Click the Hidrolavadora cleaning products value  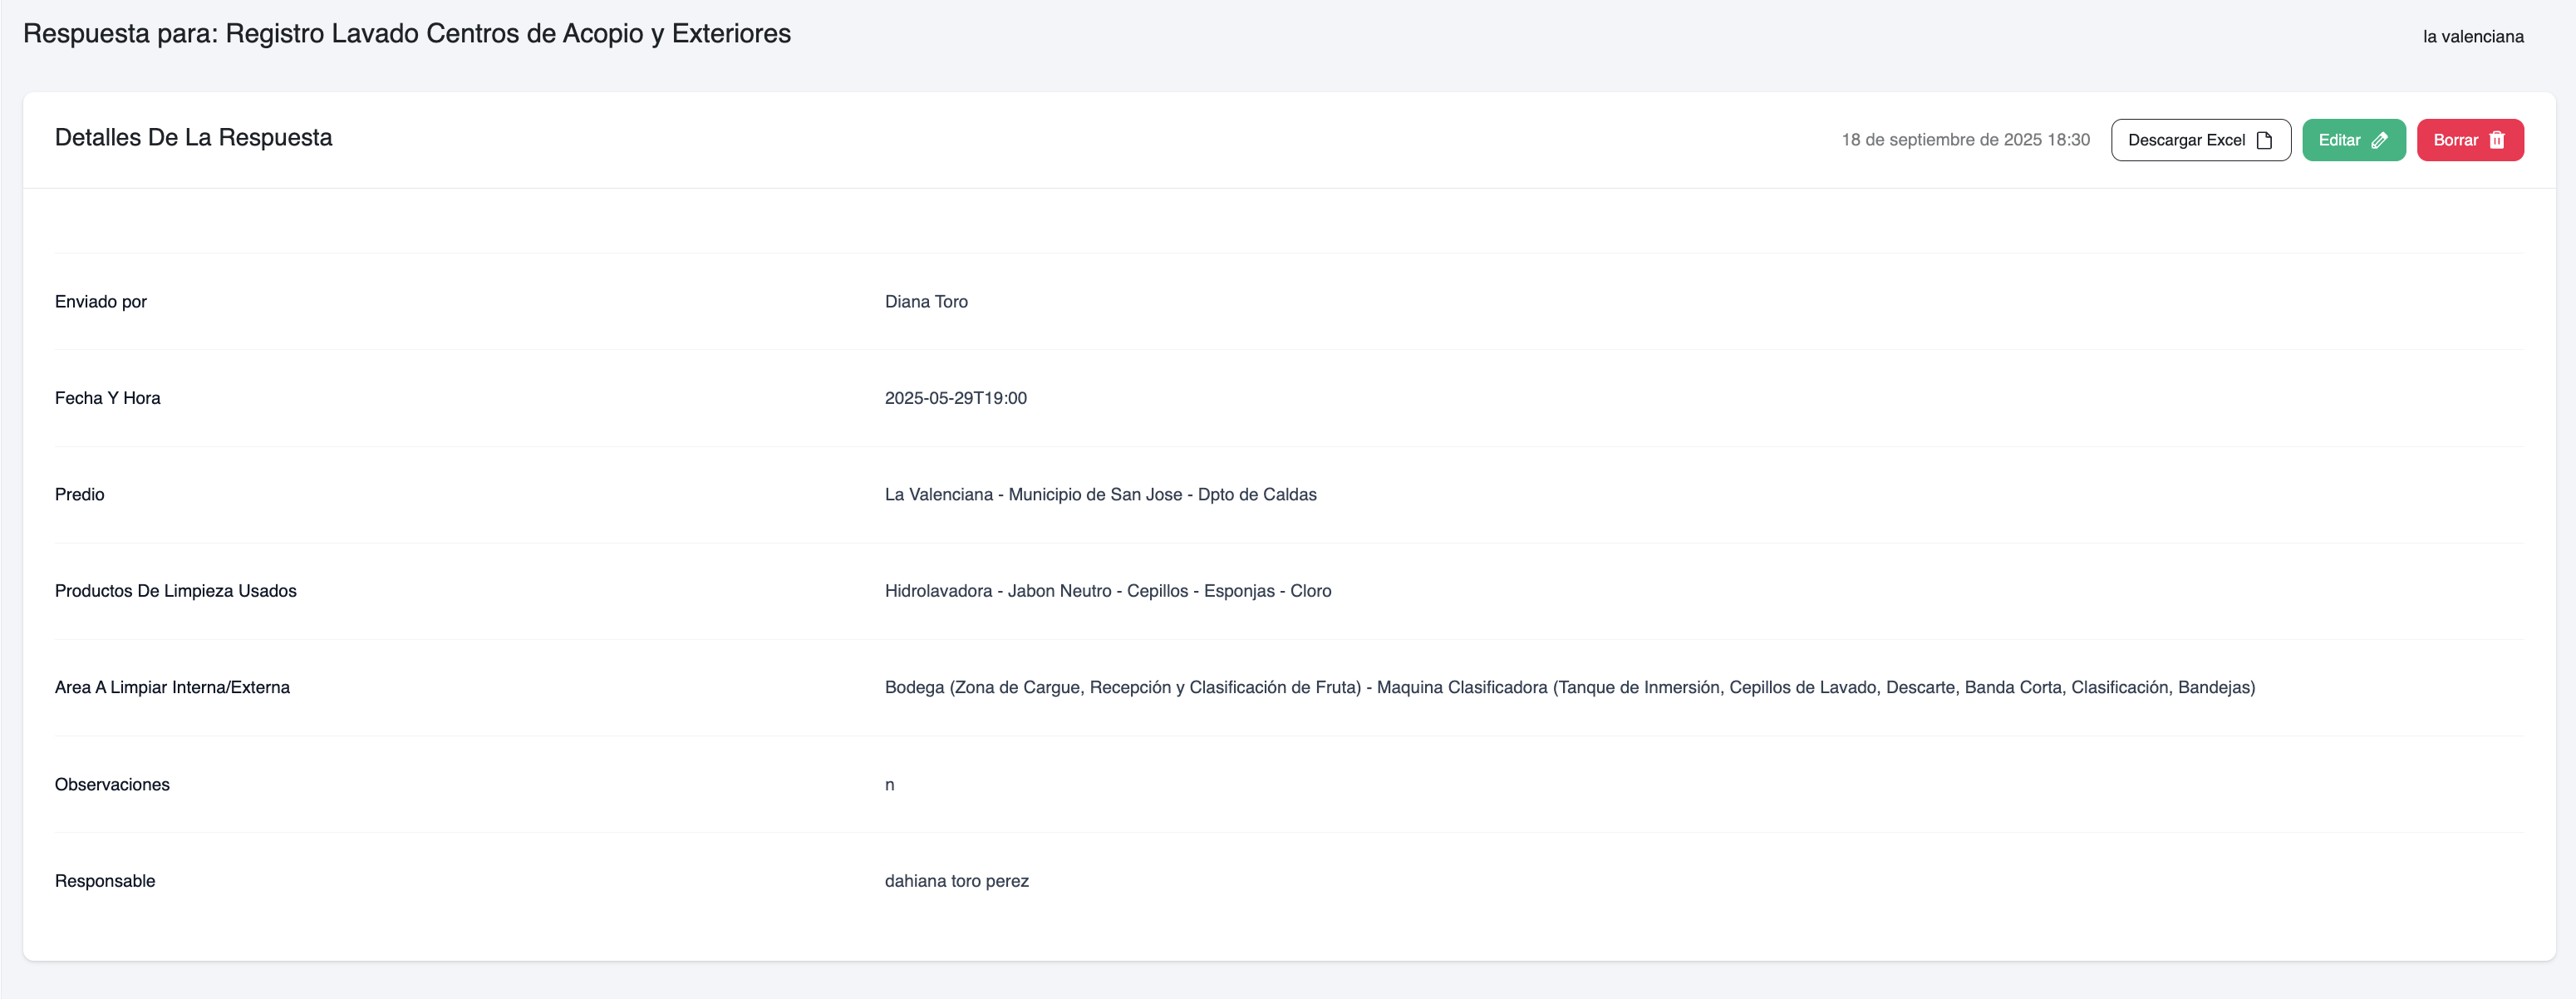(1107, 591)
